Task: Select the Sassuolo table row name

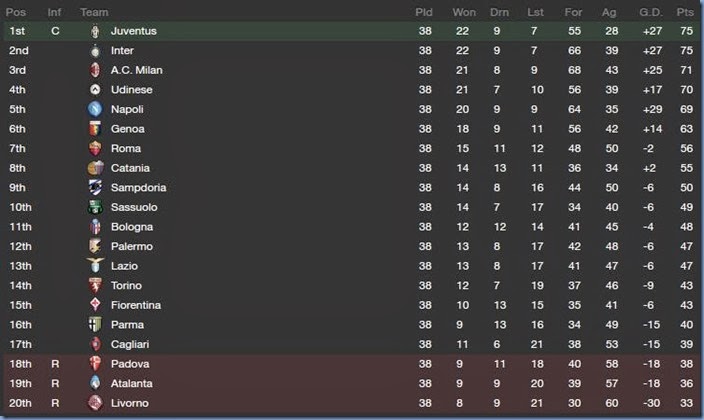Action: pyautogui.click(x=136, y=207)
